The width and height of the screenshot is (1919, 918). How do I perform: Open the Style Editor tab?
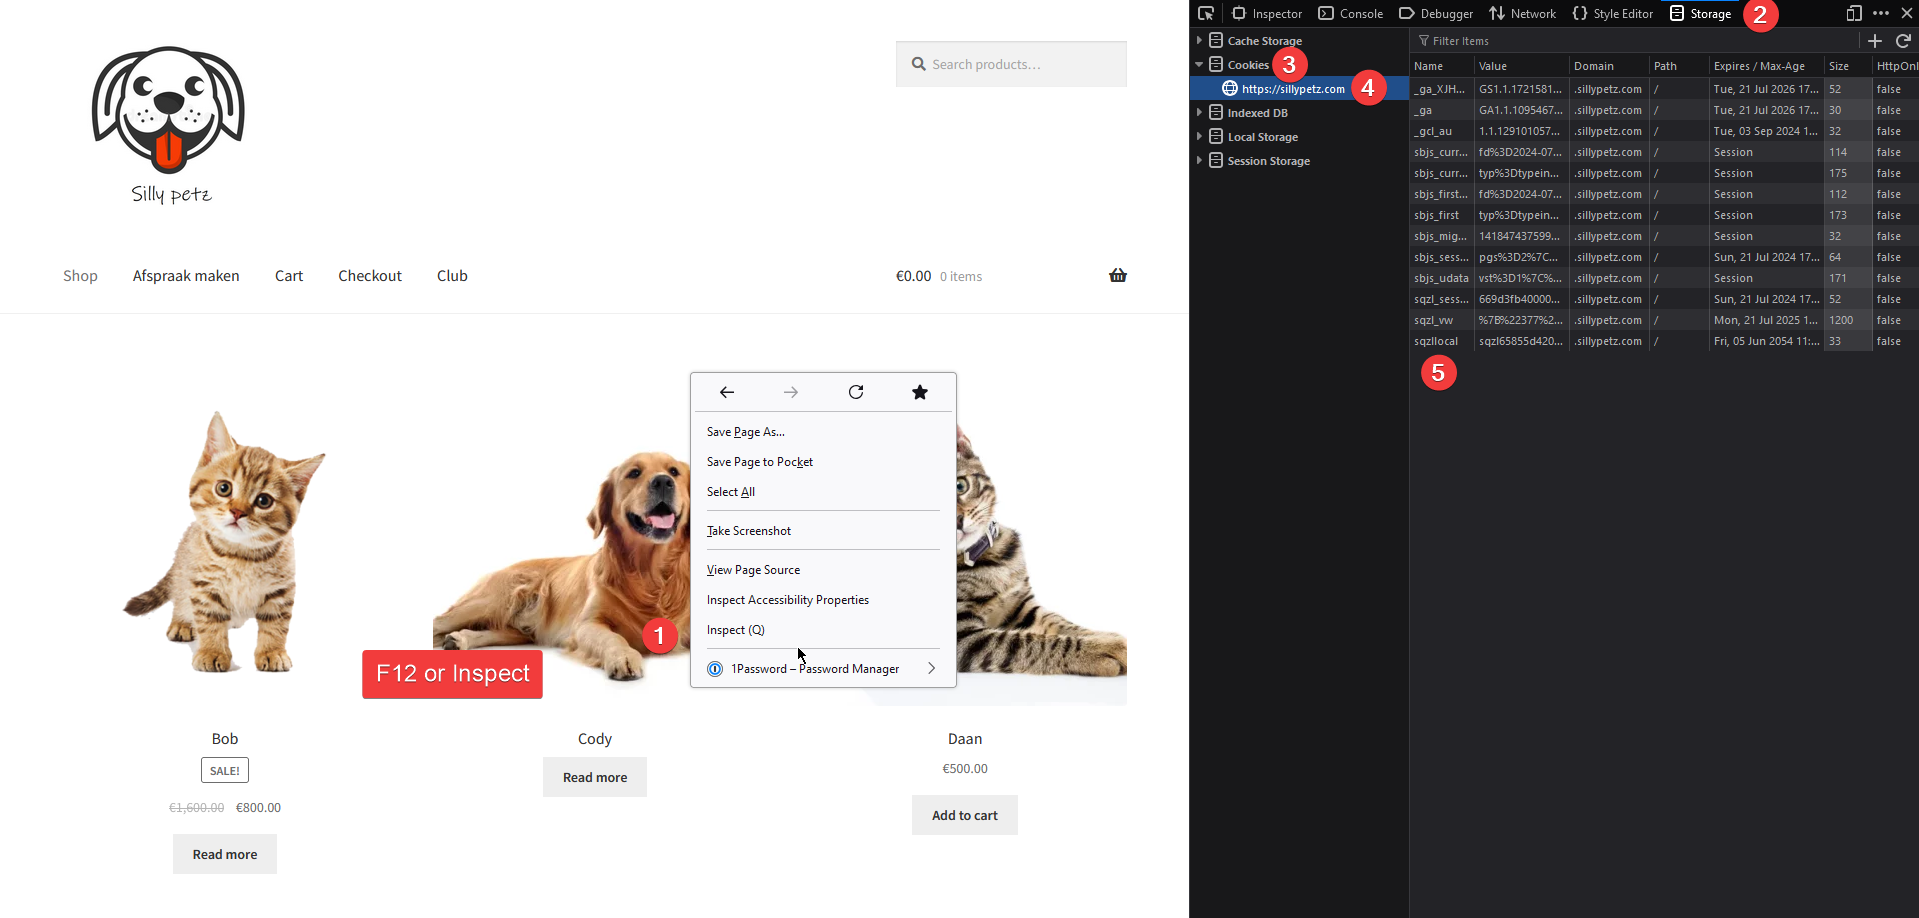[1613, 13]
